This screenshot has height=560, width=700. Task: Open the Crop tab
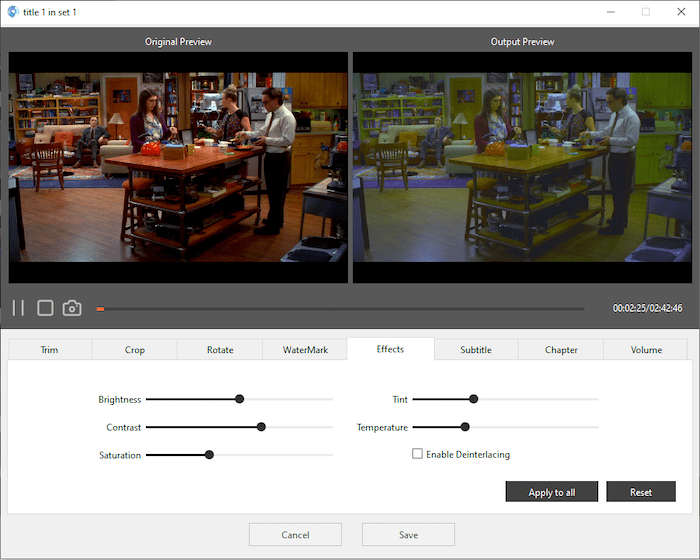point(135,350)
